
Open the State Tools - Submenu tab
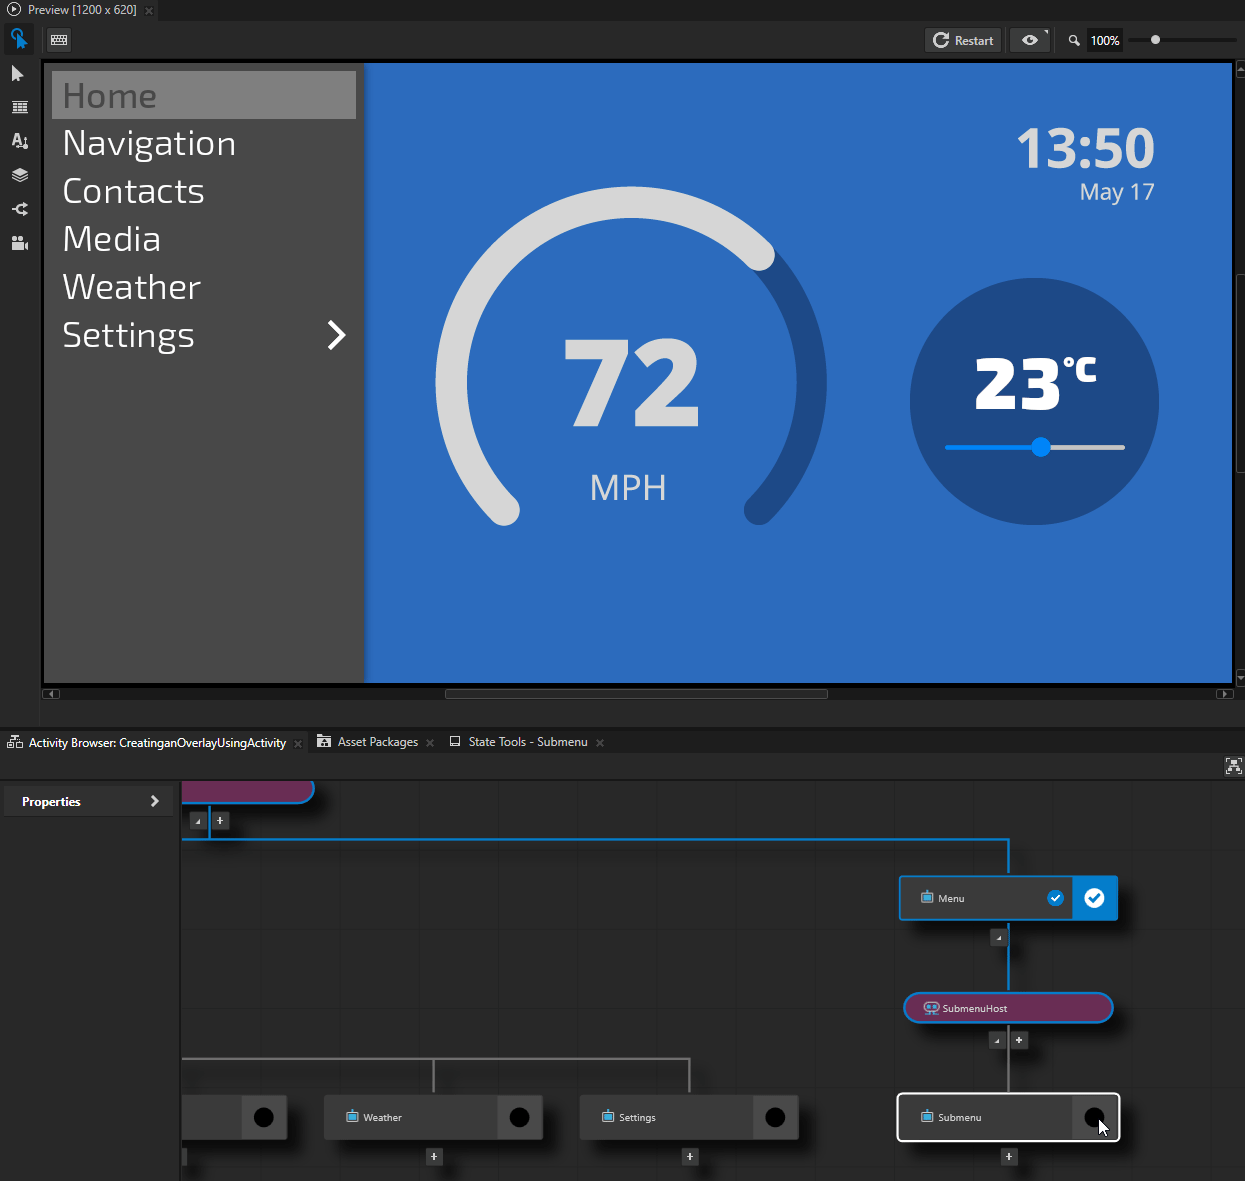click(x=527, y=741)
